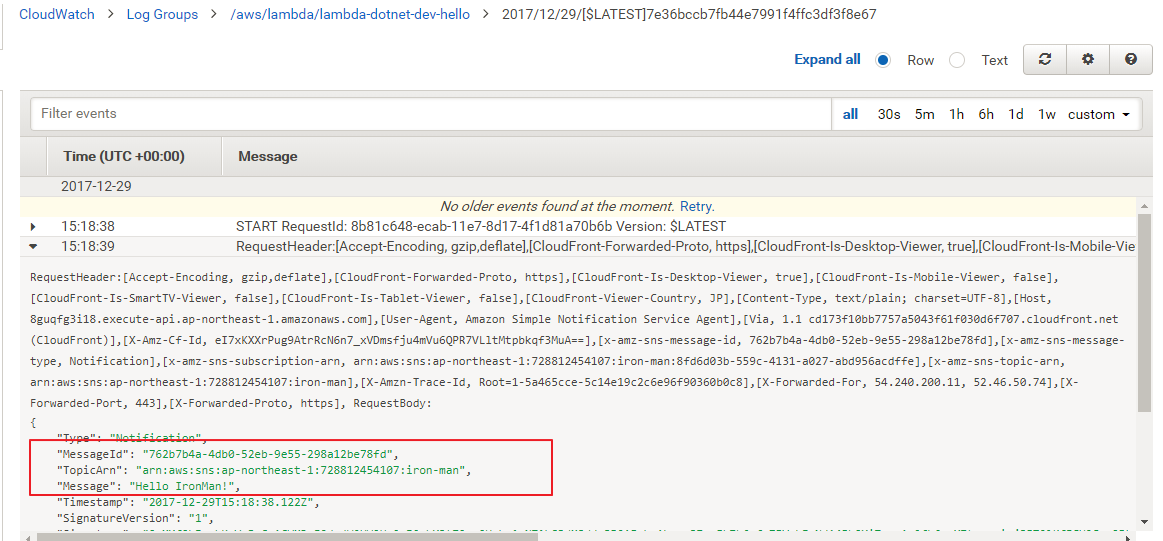Select the Text view radio button
1163x541 pixels.
click(x=957, y=60)
